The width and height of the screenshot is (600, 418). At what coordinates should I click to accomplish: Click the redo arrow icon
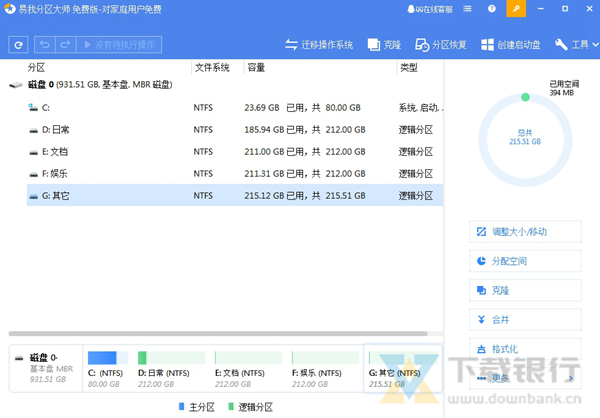(x=66, y=45)
